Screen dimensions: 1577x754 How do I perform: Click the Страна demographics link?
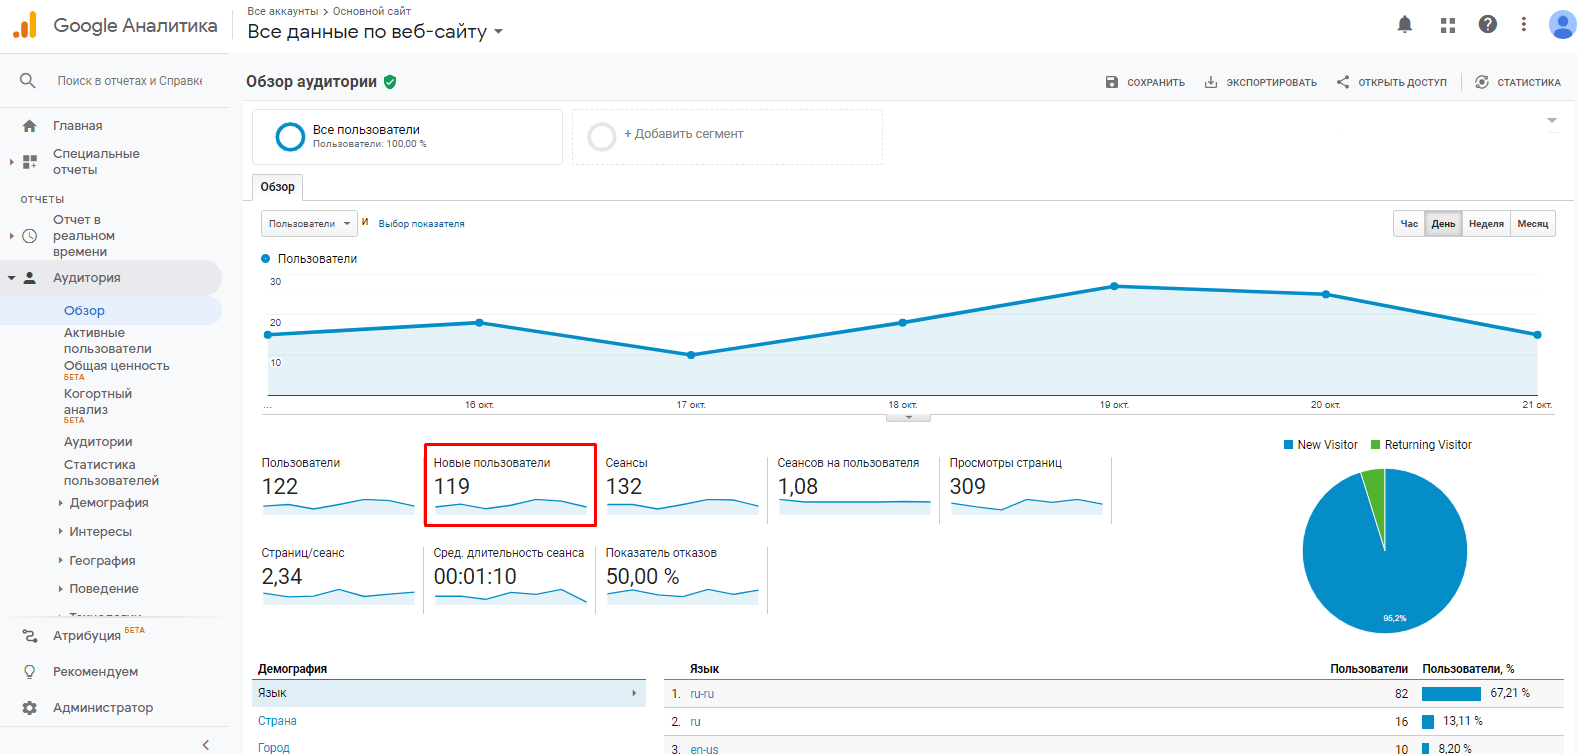coord(277,721)
